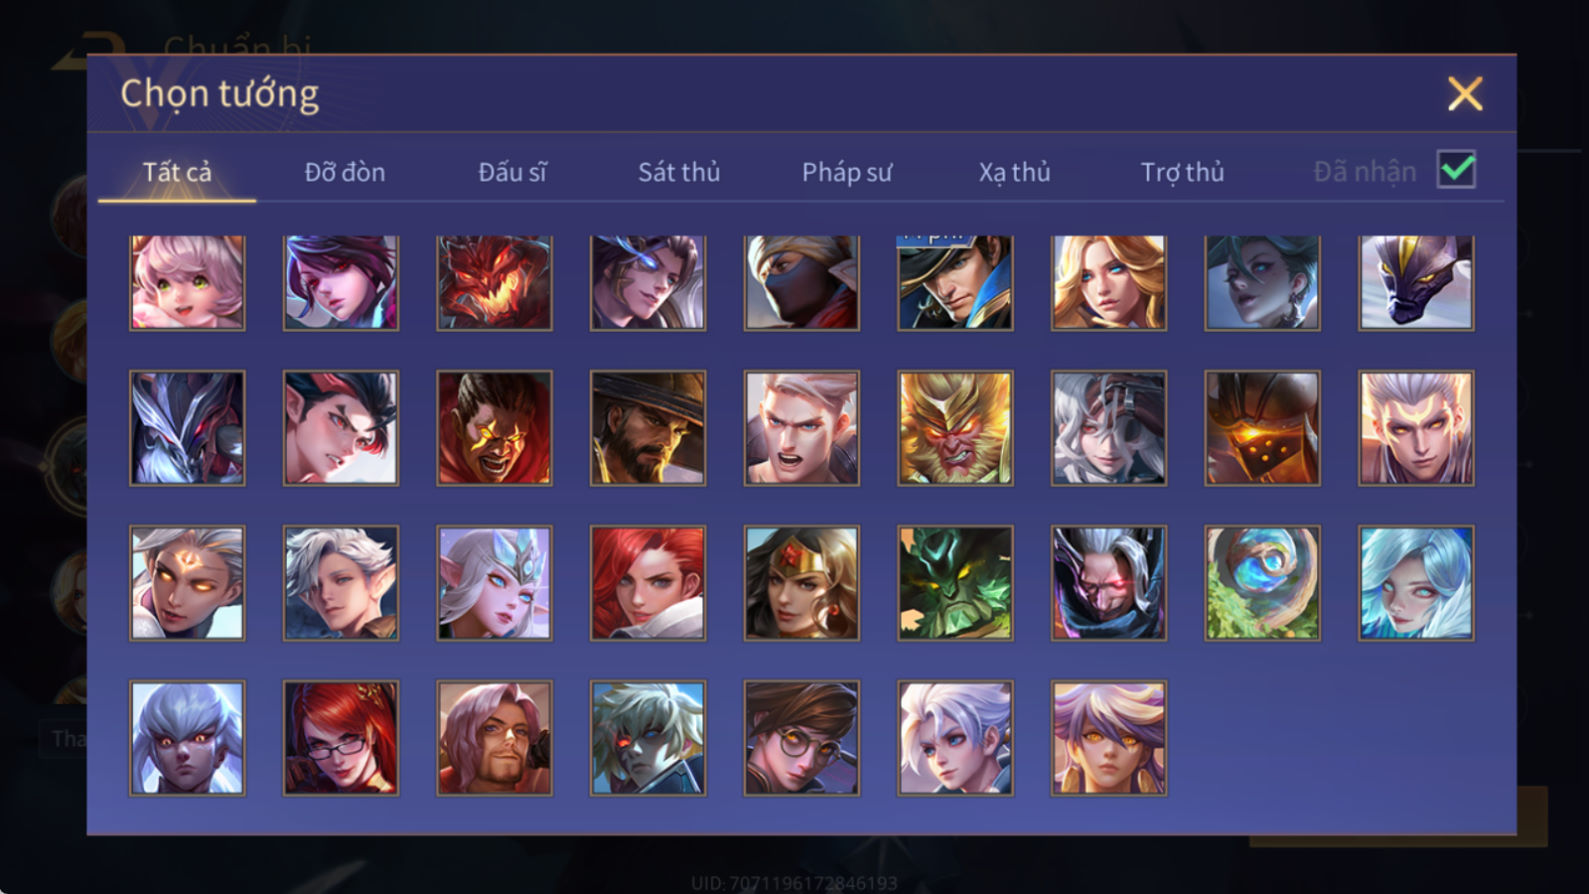
Task: Choose the swirling blue shell hero portrait
Action: [x=1262, y=583]
